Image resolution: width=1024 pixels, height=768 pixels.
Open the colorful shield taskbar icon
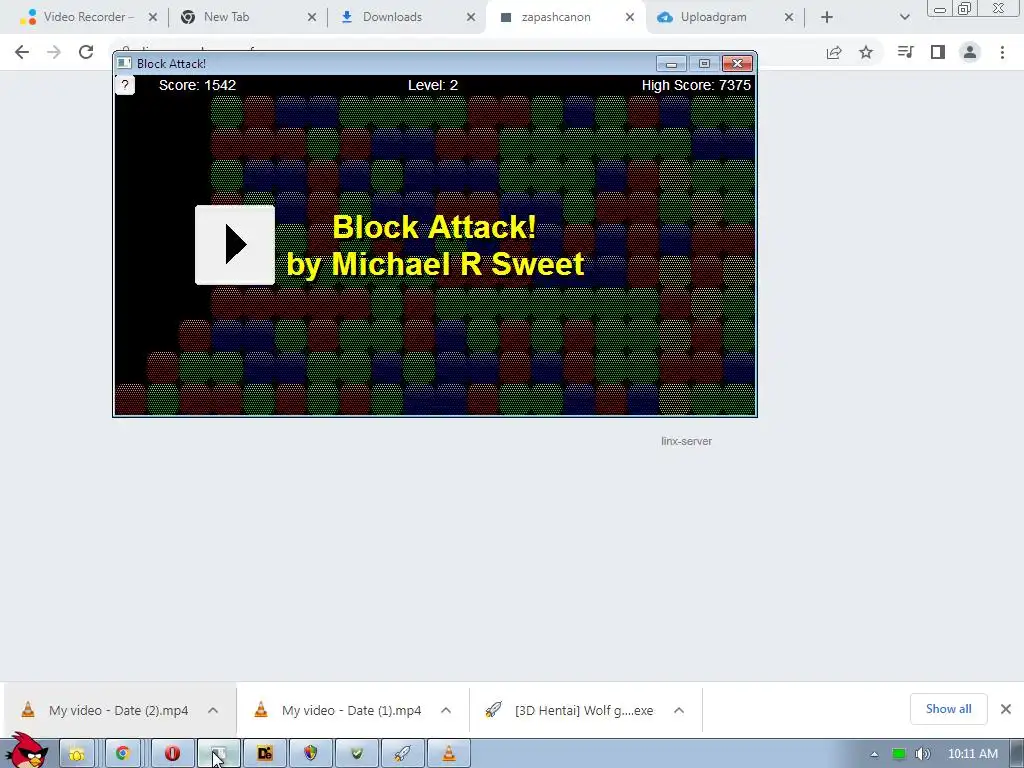(x=310, y=754)
